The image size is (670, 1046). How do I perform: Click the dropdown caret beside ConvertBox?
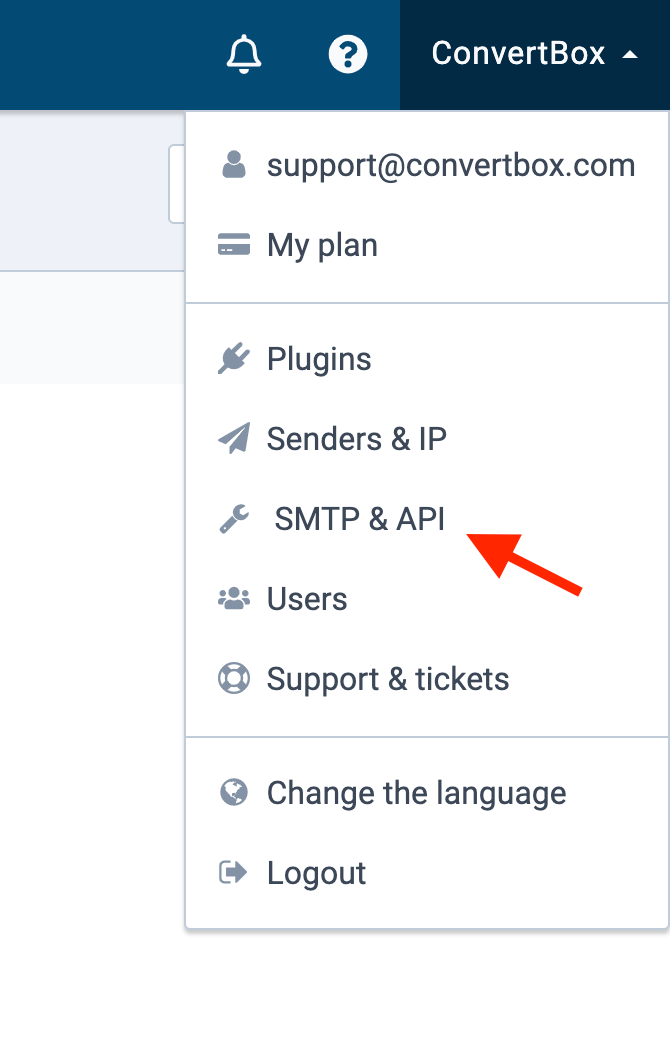click(x=629, y=55)
